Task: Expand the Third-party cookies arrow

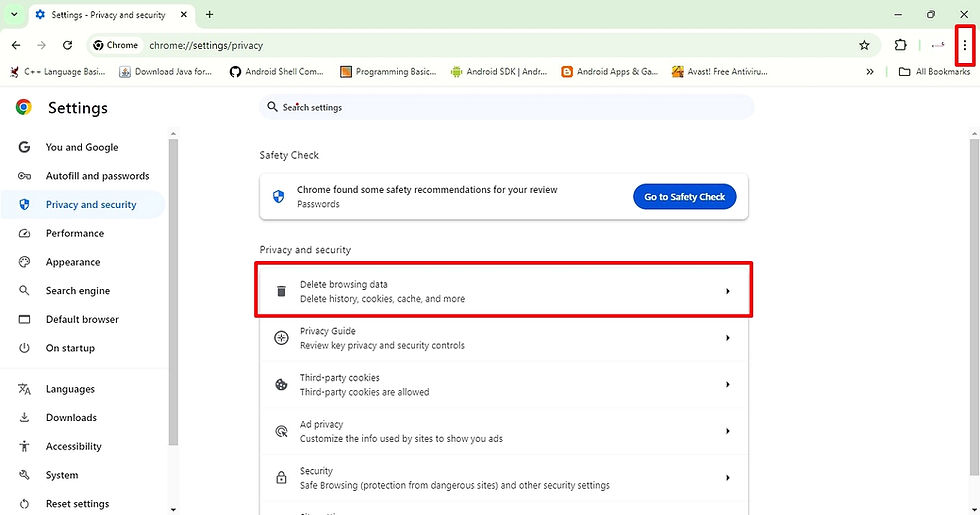Action: point(728,384)
